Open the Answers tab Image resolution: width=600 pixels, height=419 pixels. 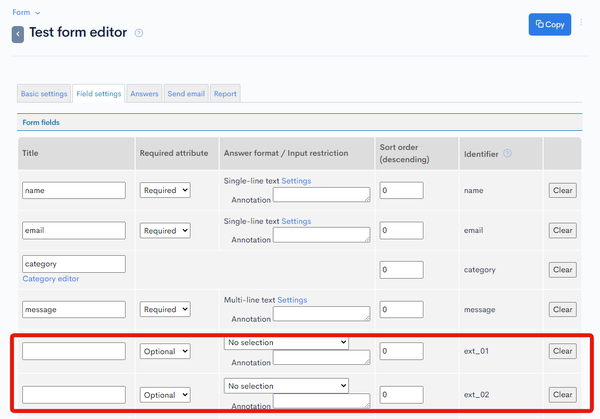144,94
